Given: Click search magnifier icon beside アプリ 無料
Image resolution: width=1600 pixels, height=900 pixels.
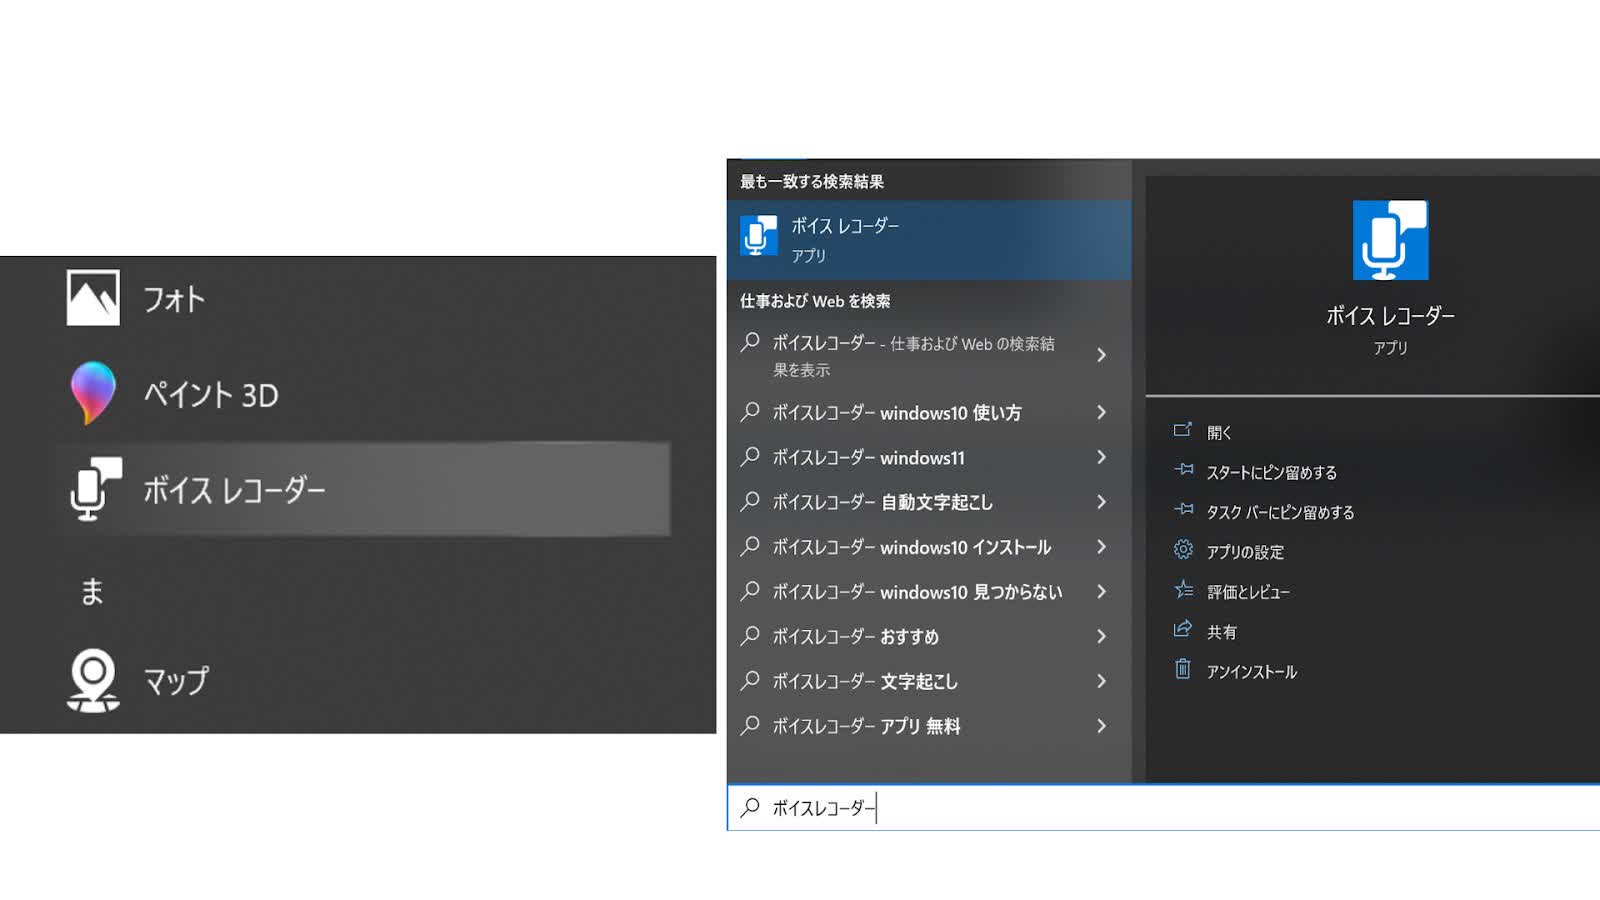Looking at the screenshot, I should coord(750,726).
